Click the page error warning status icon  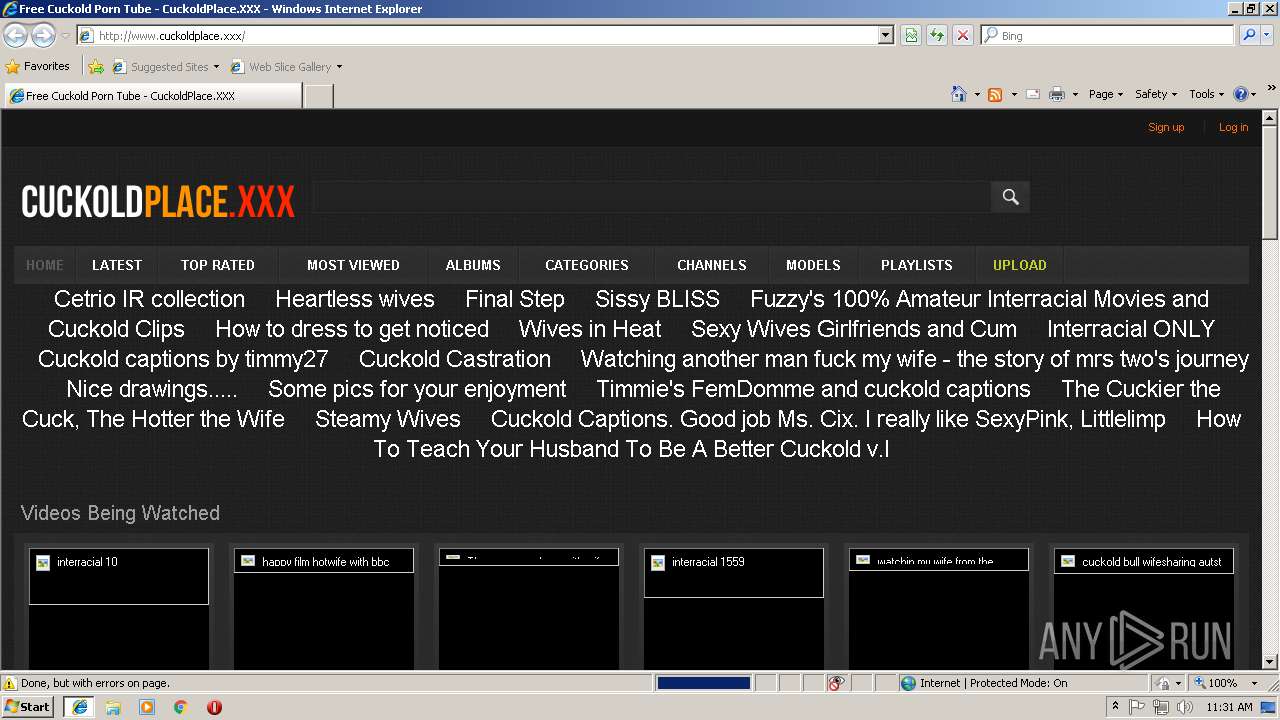pyautogui.click(x=10, y=683)
